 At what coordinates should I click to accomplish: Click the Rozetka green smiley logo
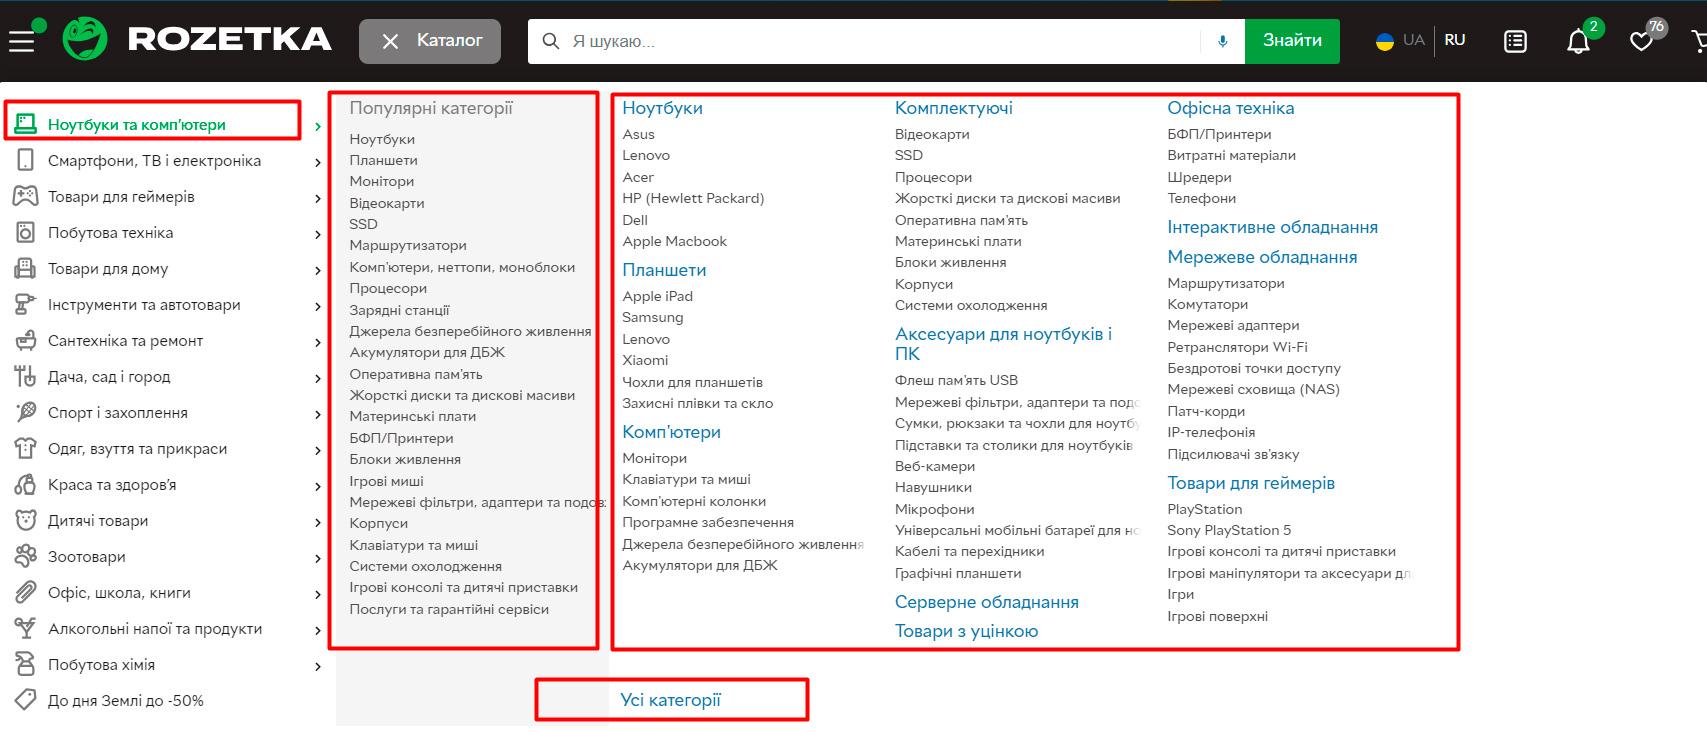(x=86, y=40)
